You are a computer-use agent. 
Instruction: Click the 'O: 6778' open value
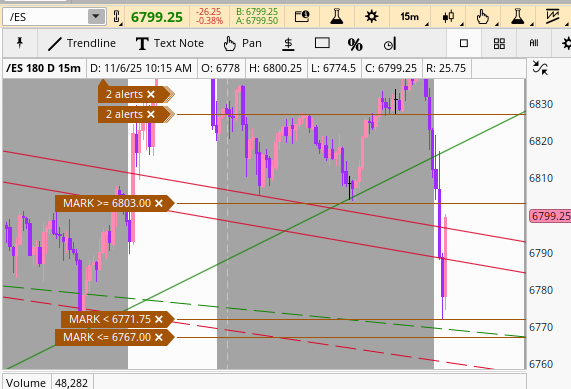pyautogui.click(x=220, y=68)
